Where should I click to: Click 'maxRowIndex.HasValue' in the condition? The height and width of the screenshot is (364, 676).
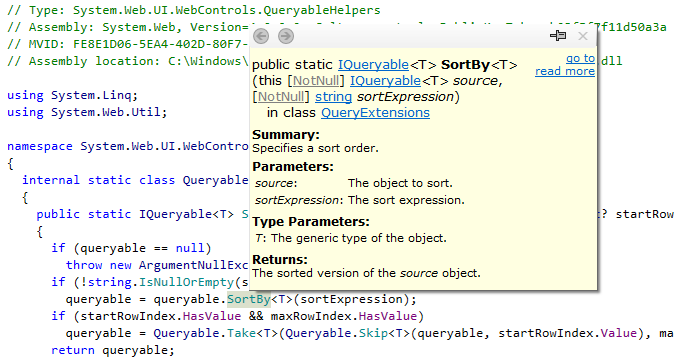[x=344, y=316]
